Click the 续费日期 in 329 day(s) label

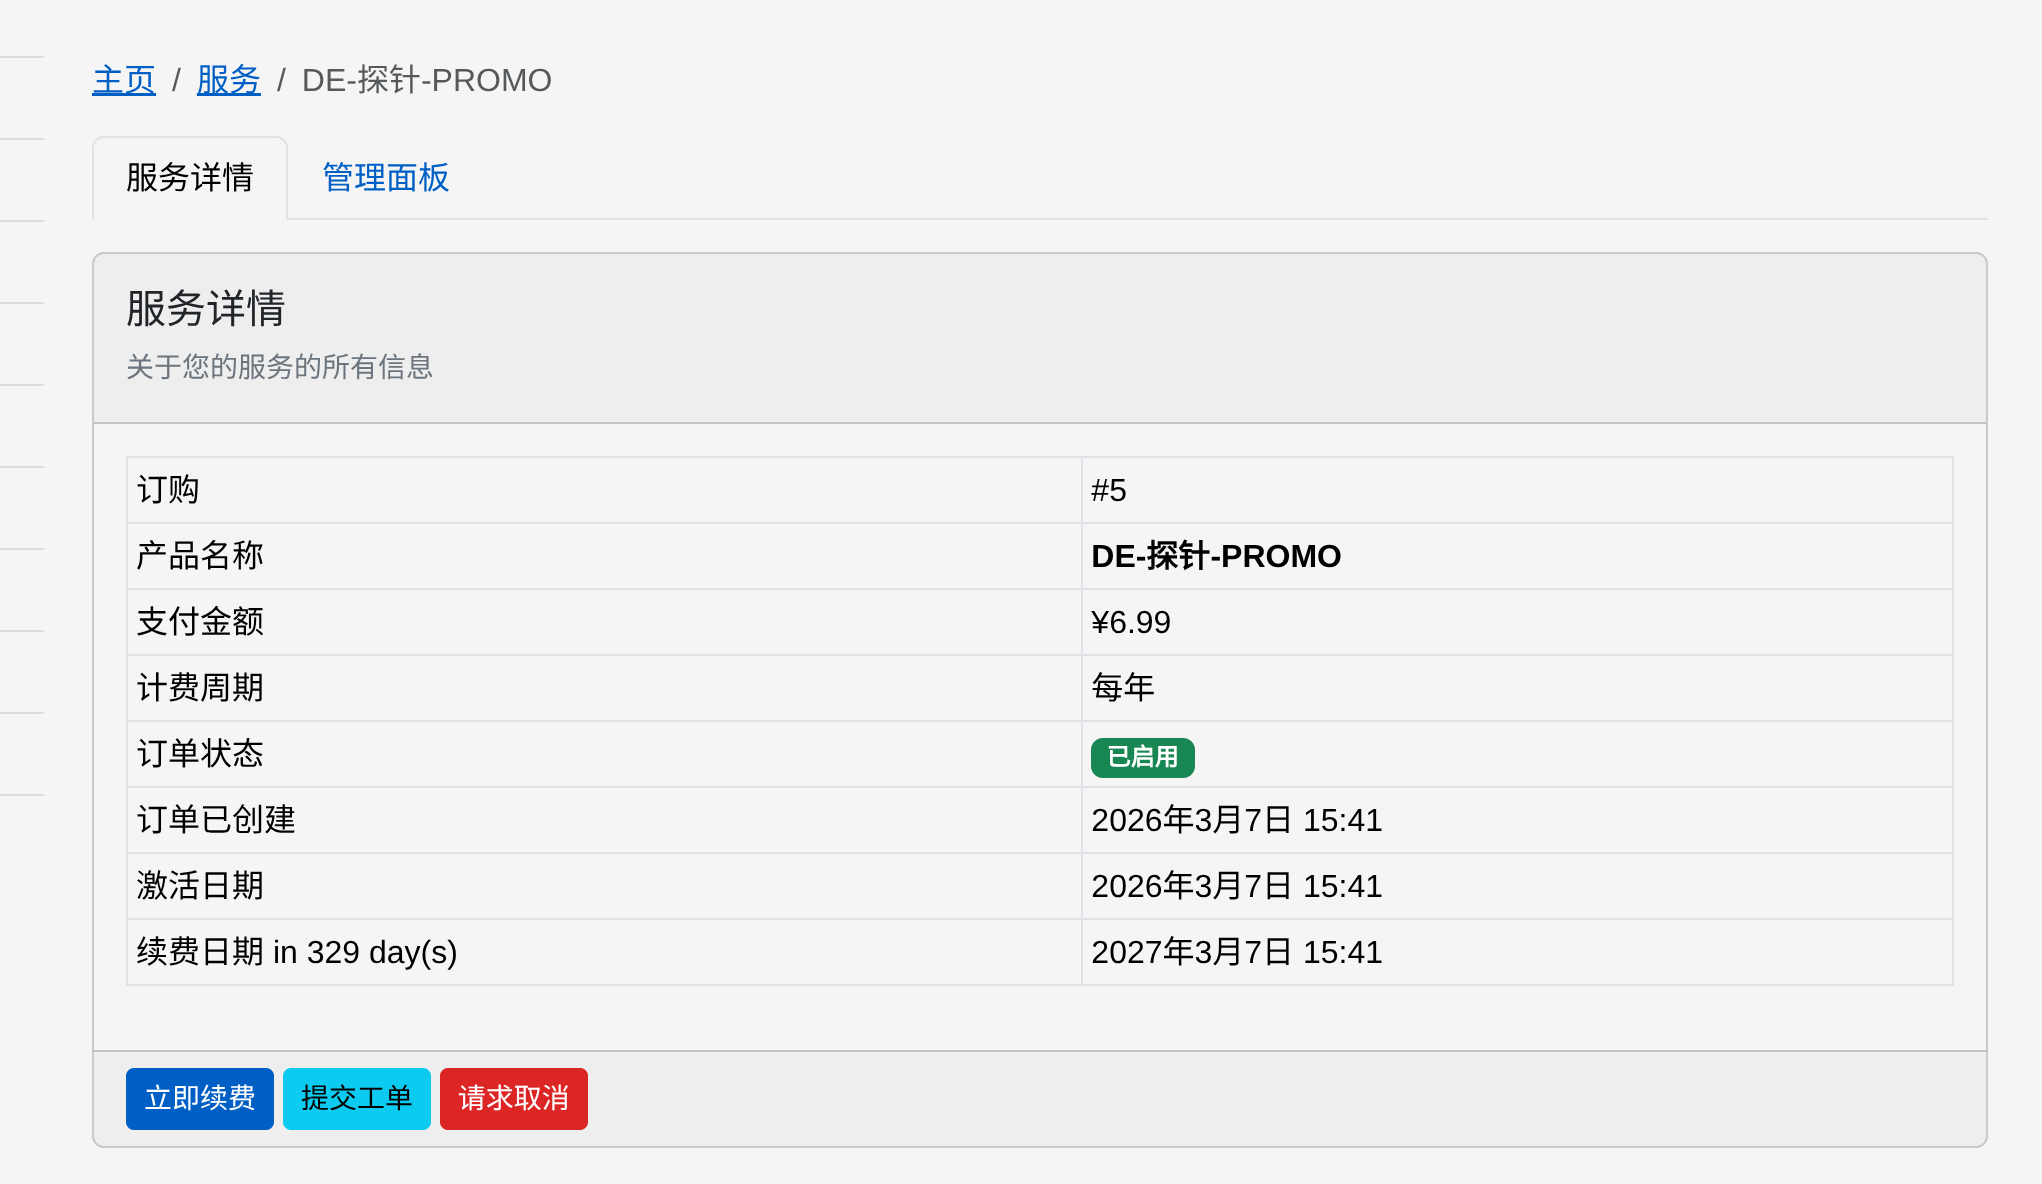(x=296, y=952)
